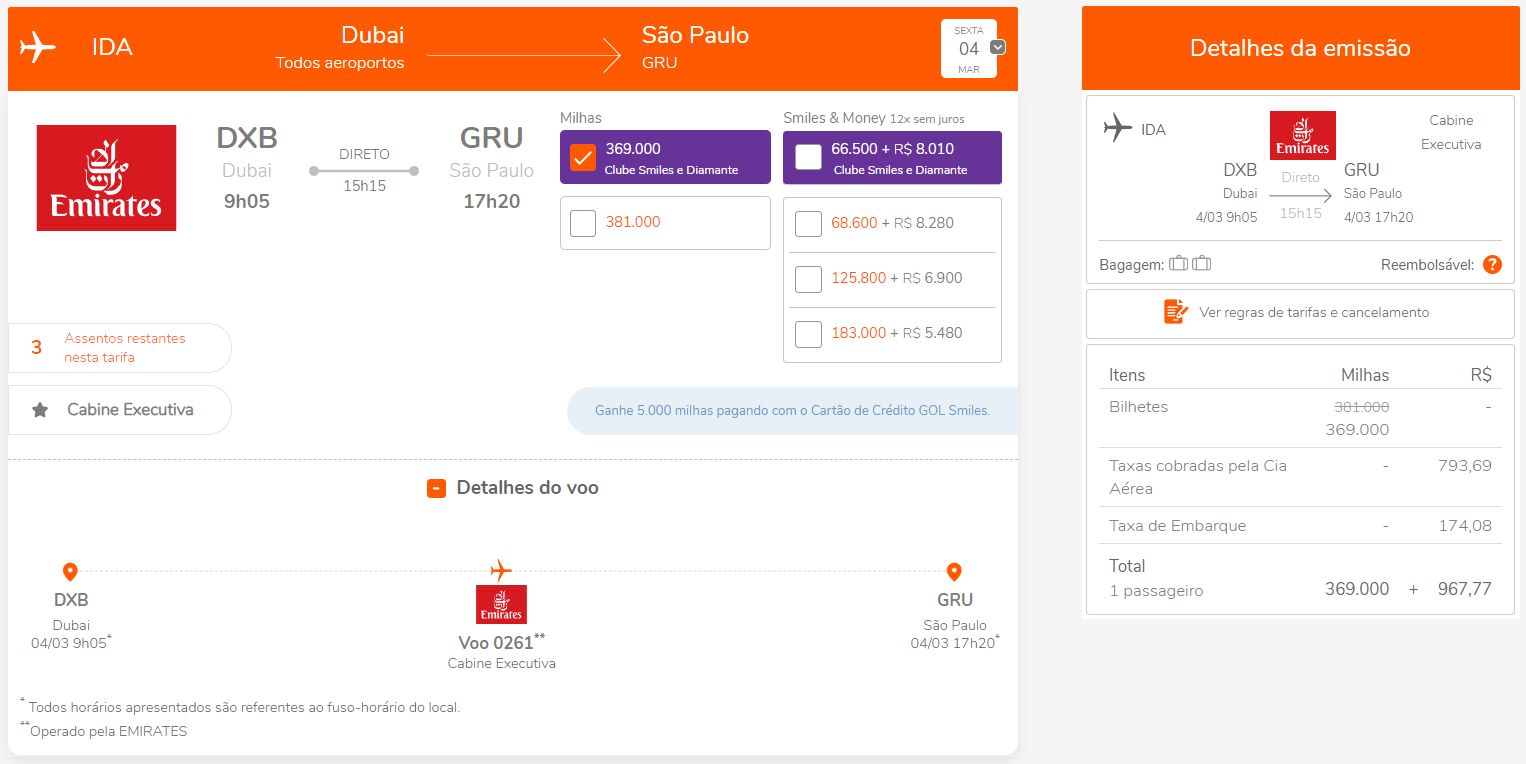Click the DXB departure location pin
The image size is (1526, 764).
(70, 572)
